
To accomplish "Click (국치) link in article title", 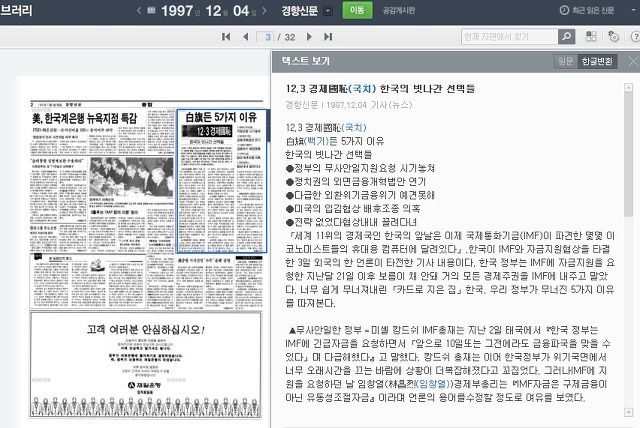I will (362, 89).
